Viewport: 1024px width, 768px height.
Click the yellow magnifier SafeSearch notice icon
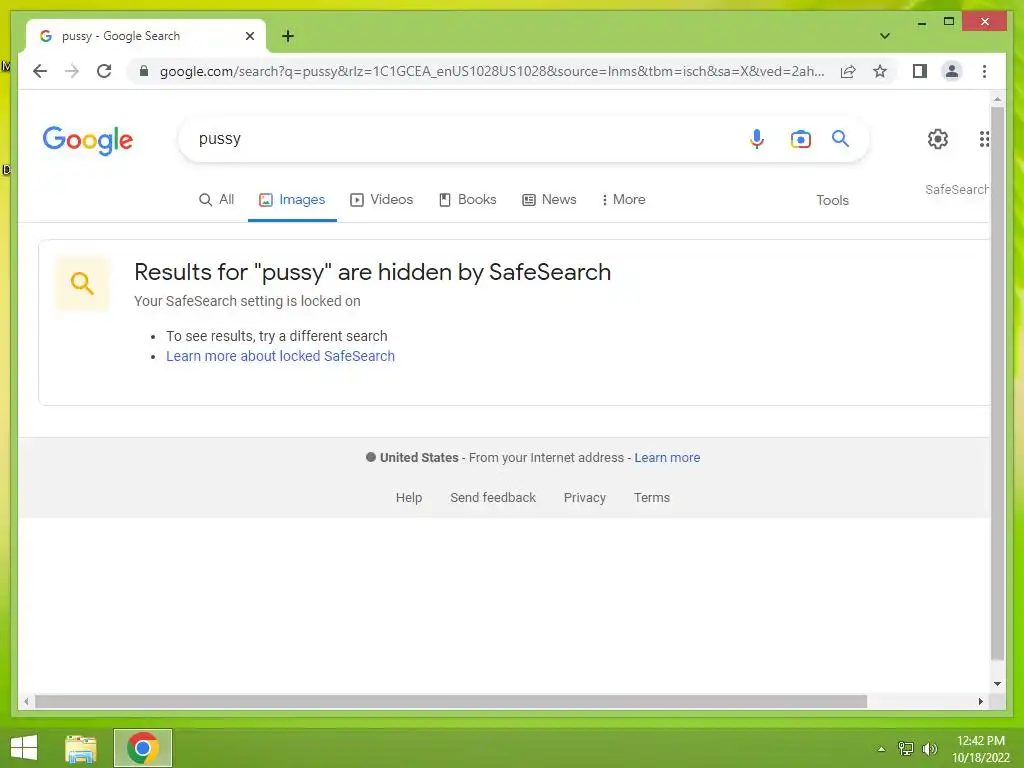[82, 283]
